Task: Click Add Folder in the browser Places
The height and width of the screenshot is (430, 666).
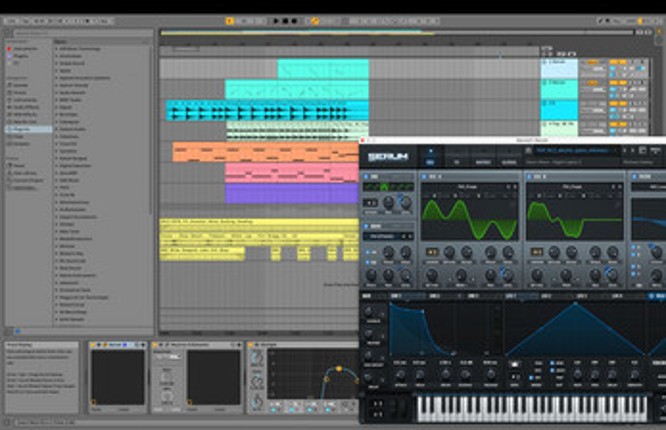Action: tap(22, 187)
